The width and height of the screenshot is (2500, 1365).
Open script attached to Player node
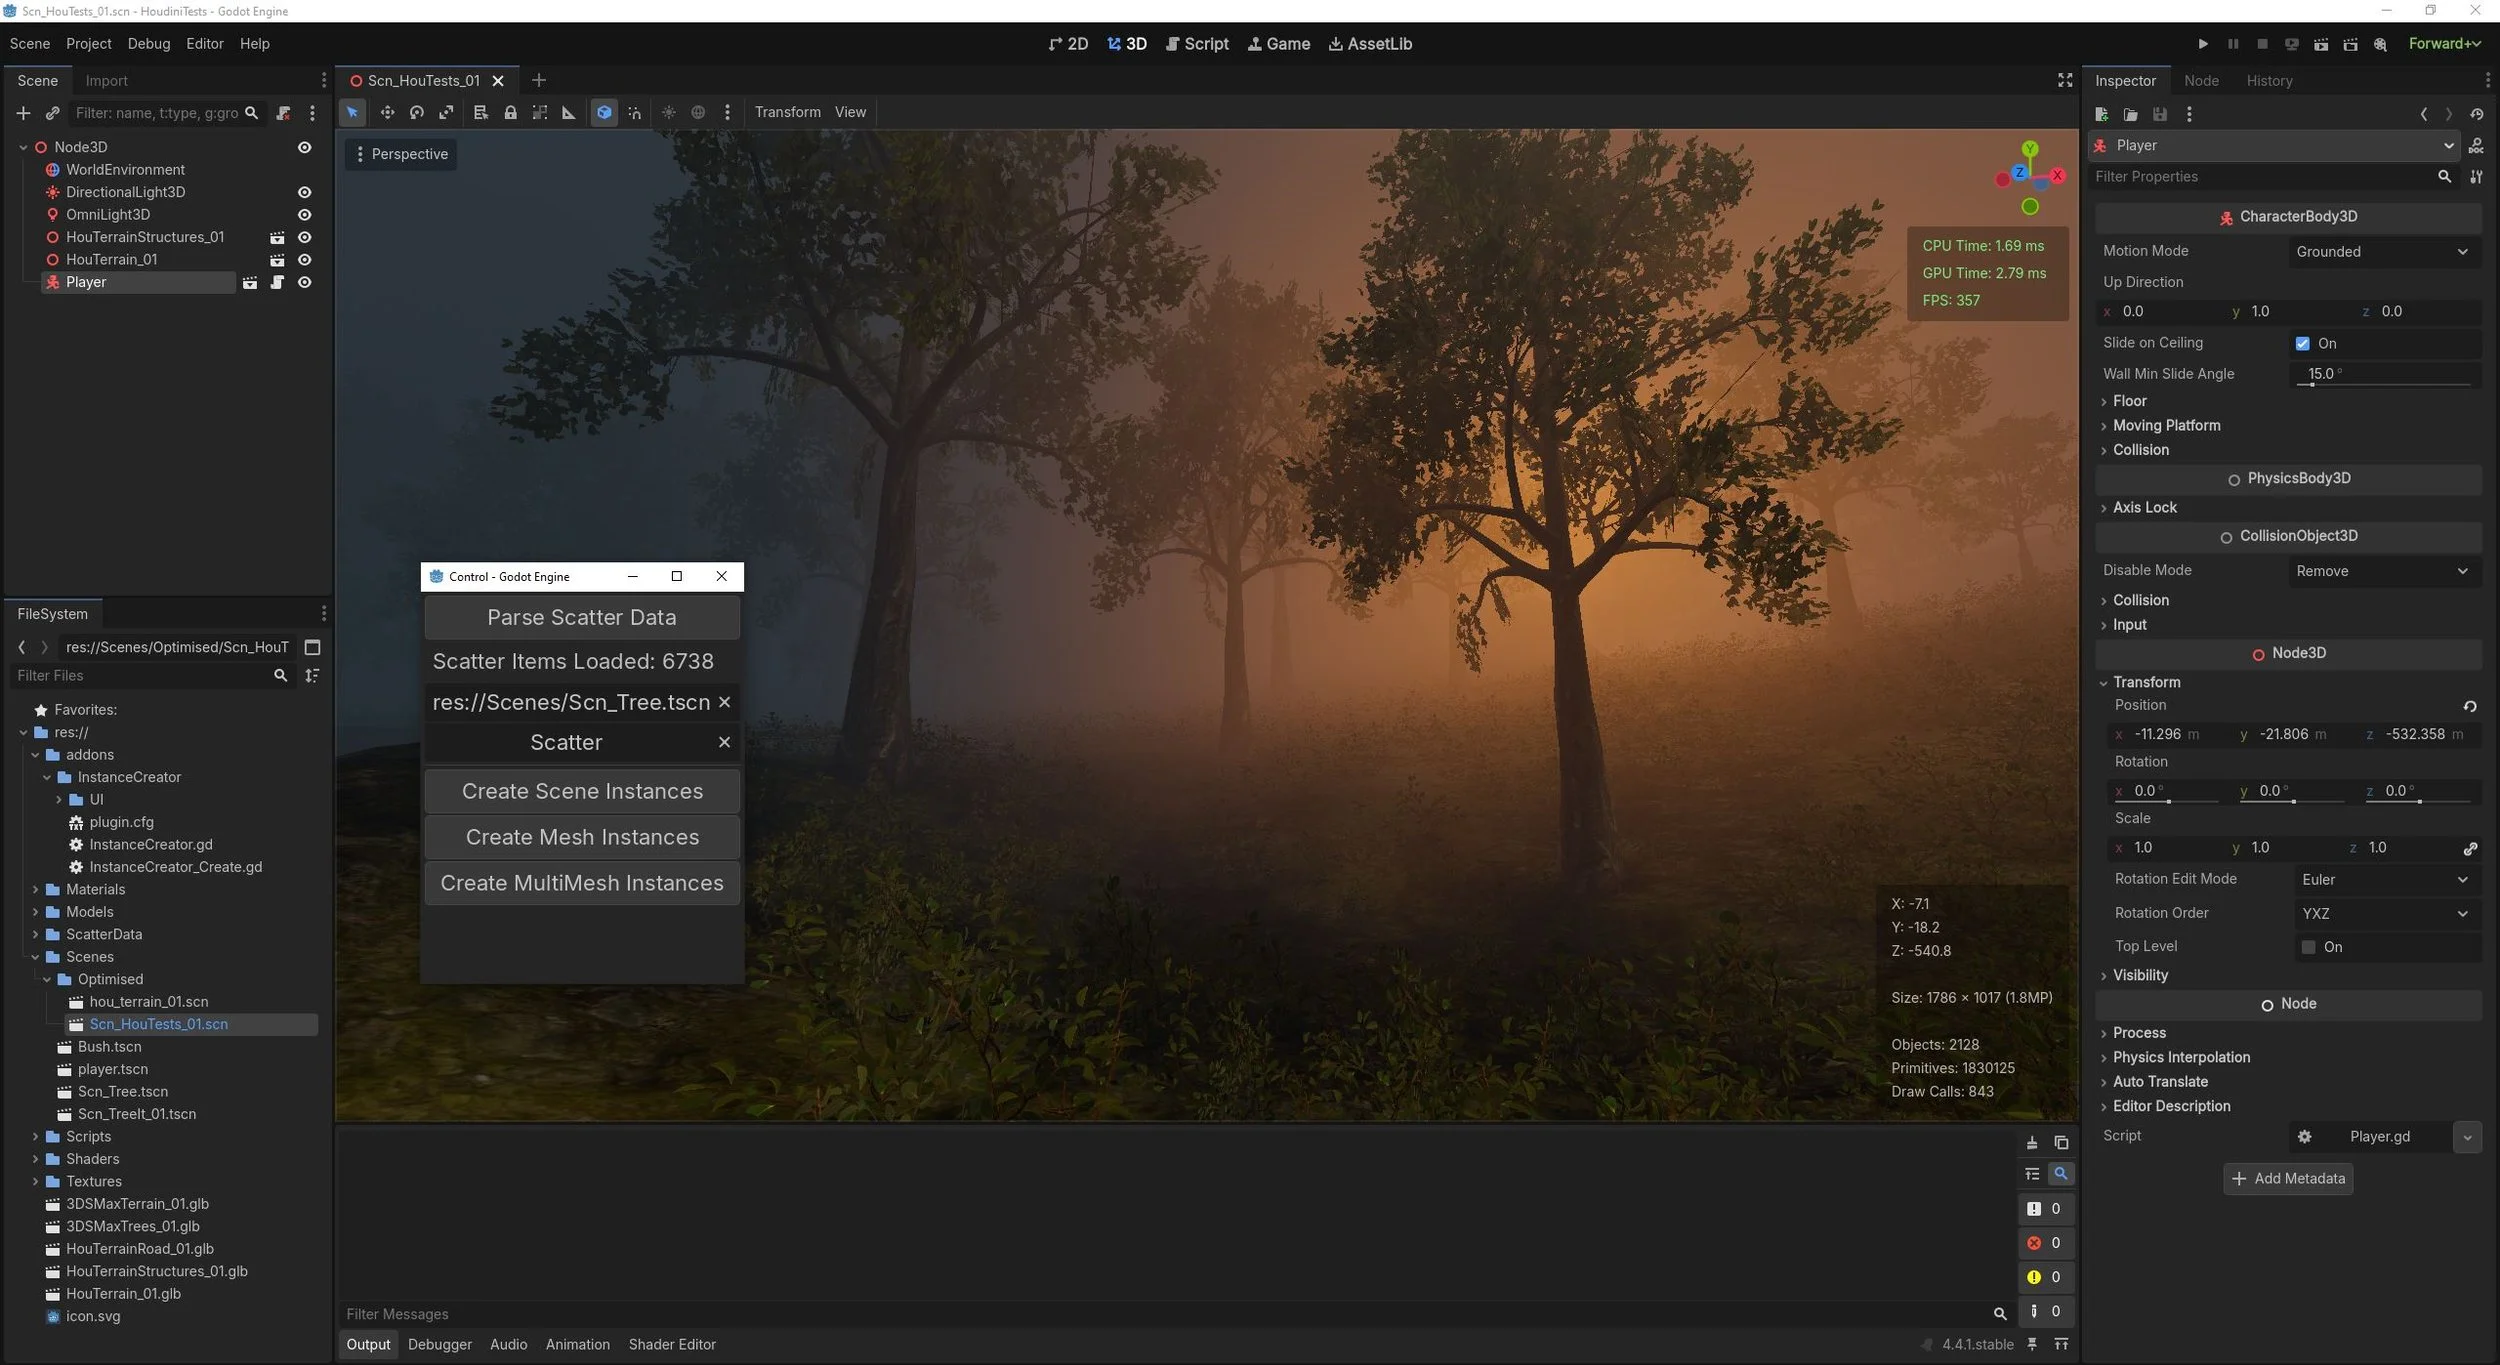[277, 282]
